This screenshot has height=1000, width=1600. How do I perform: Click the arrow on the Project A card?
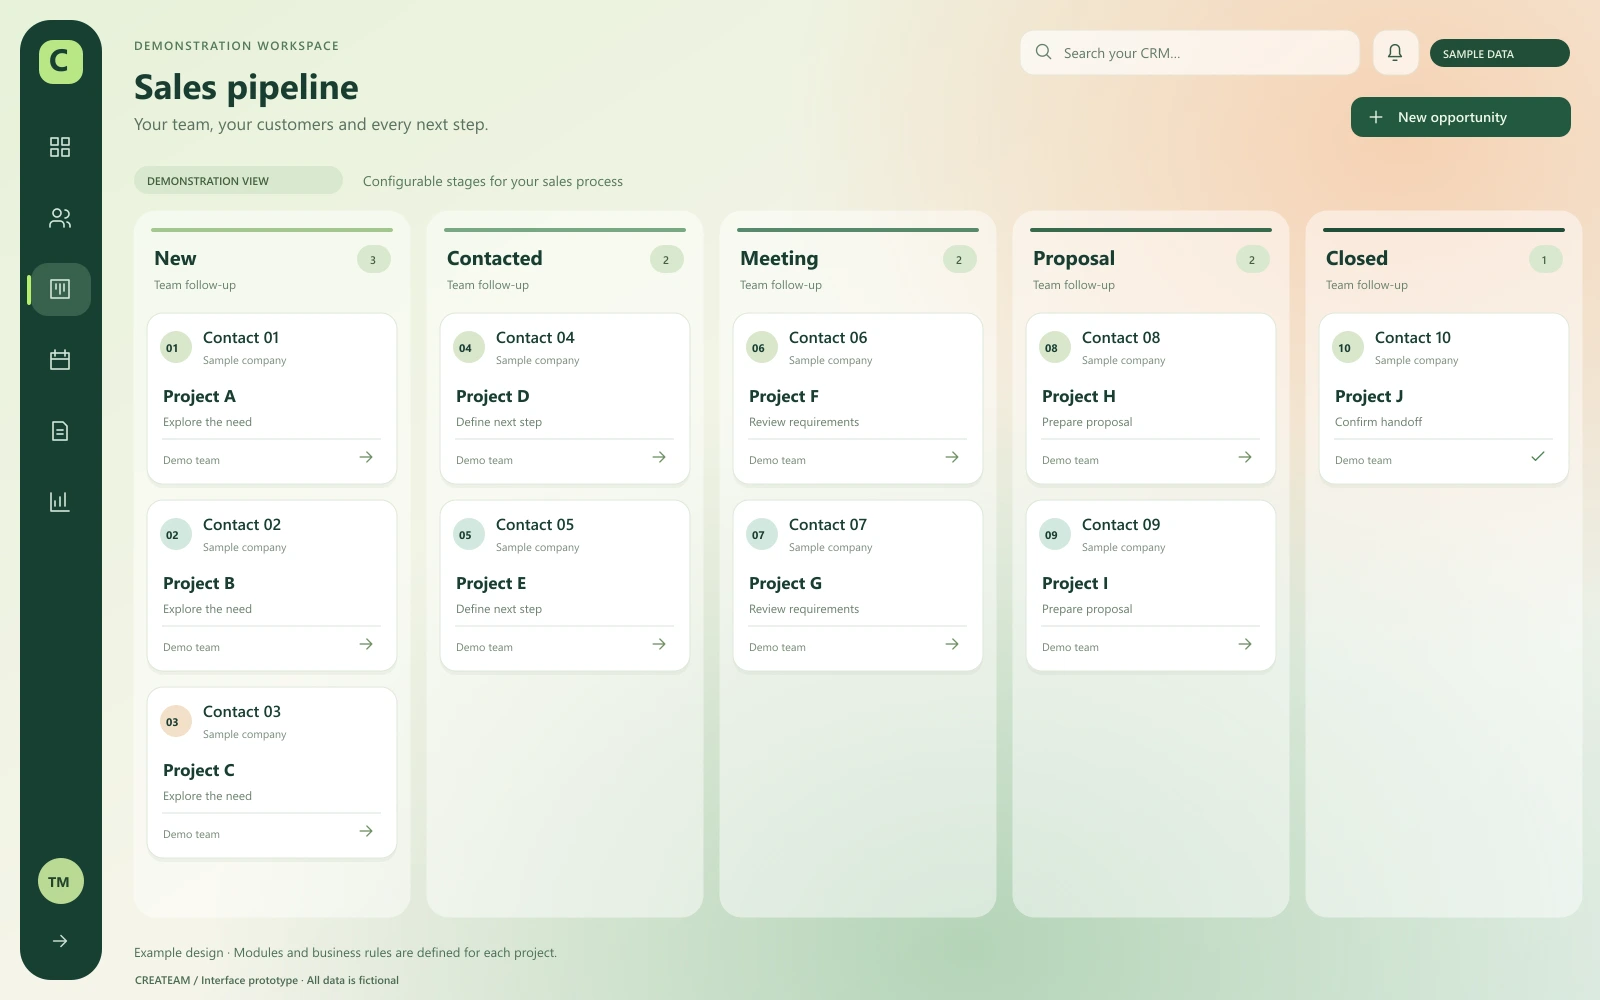(366, 457)
